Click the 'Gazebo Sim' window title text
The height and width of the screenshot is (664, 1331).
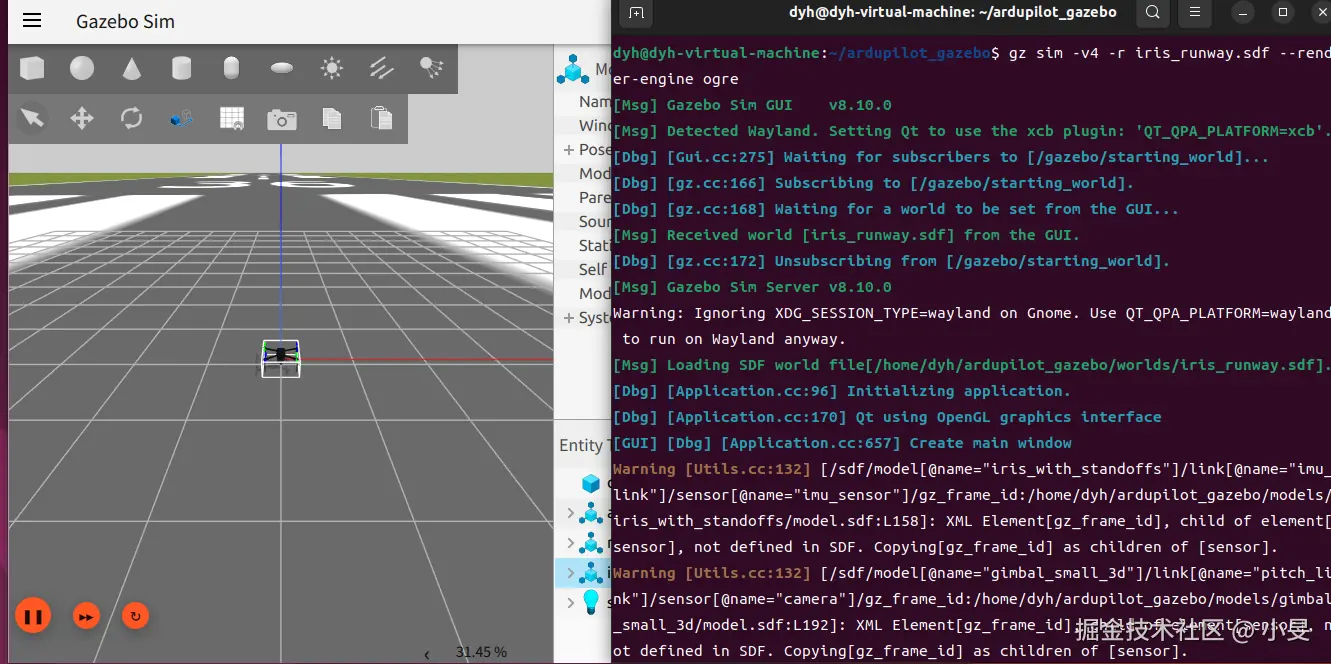pos(125,21)
